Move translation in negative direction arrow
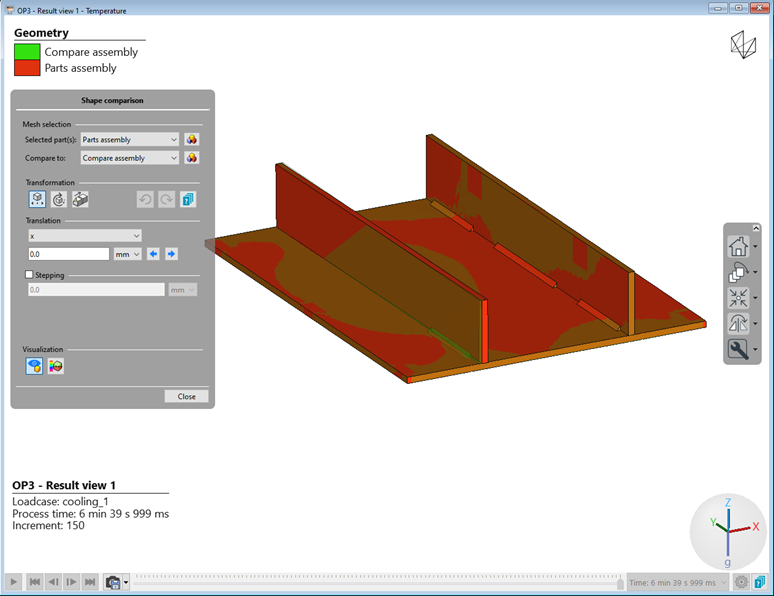Screen dimensions: 774x596 [x=154, y=254]
